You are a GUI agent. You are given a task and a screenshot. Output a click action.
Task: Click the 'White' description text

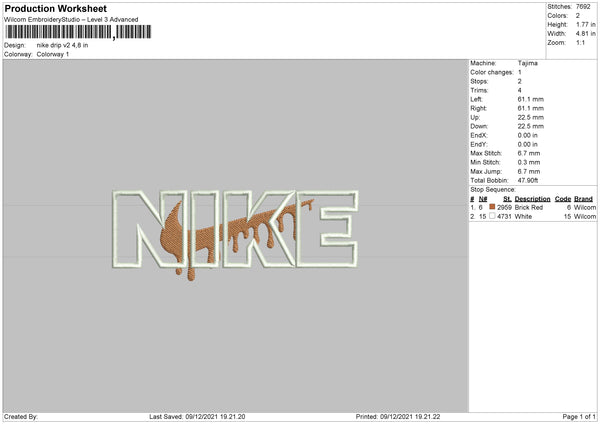523,217
